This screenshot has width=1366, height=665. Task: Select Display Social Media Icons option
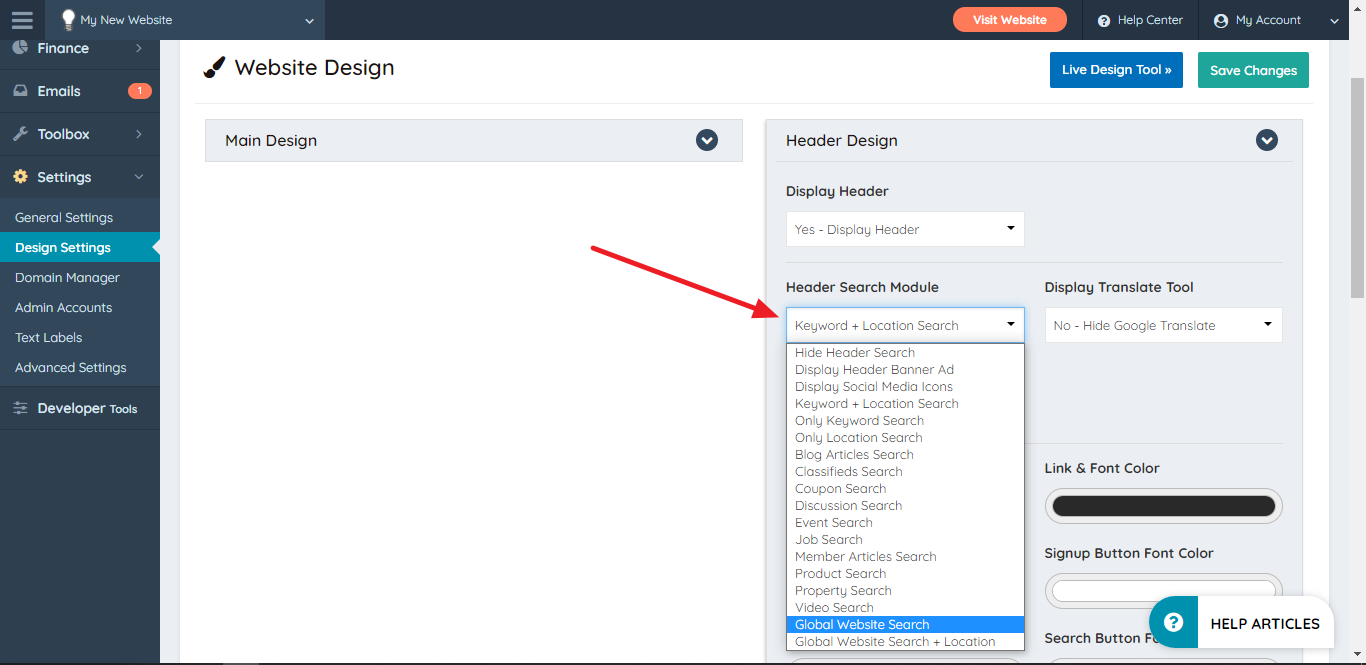(x=905, y=386)
